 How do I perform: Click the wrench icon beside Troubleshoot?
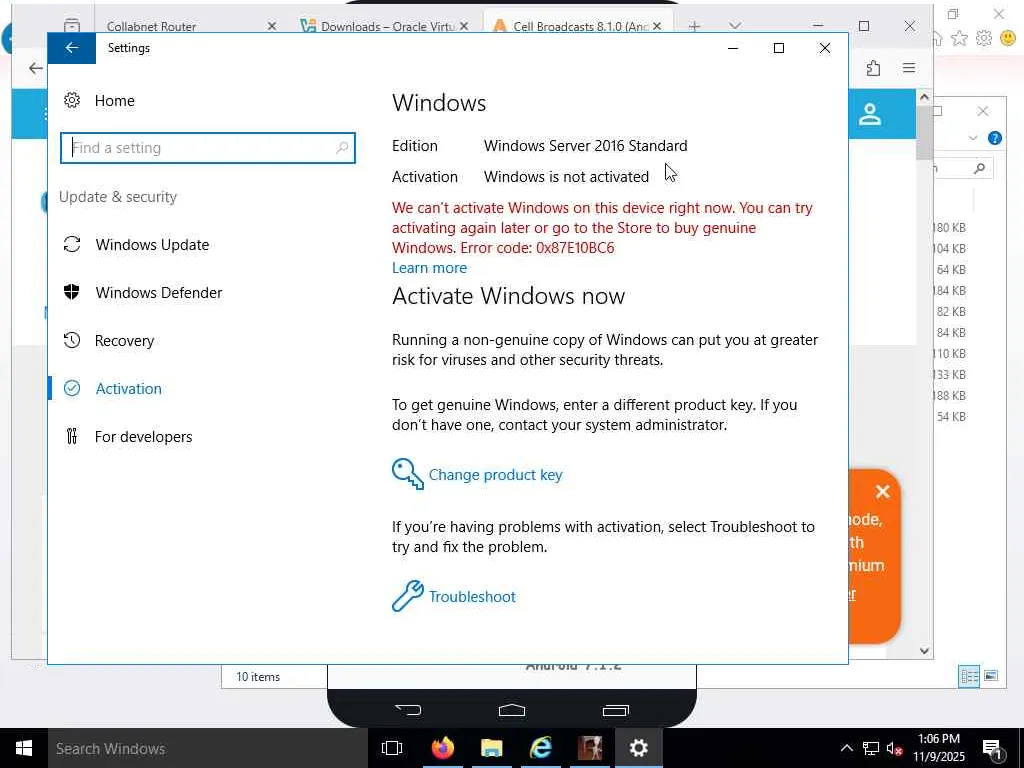click(x=408, y=596)
